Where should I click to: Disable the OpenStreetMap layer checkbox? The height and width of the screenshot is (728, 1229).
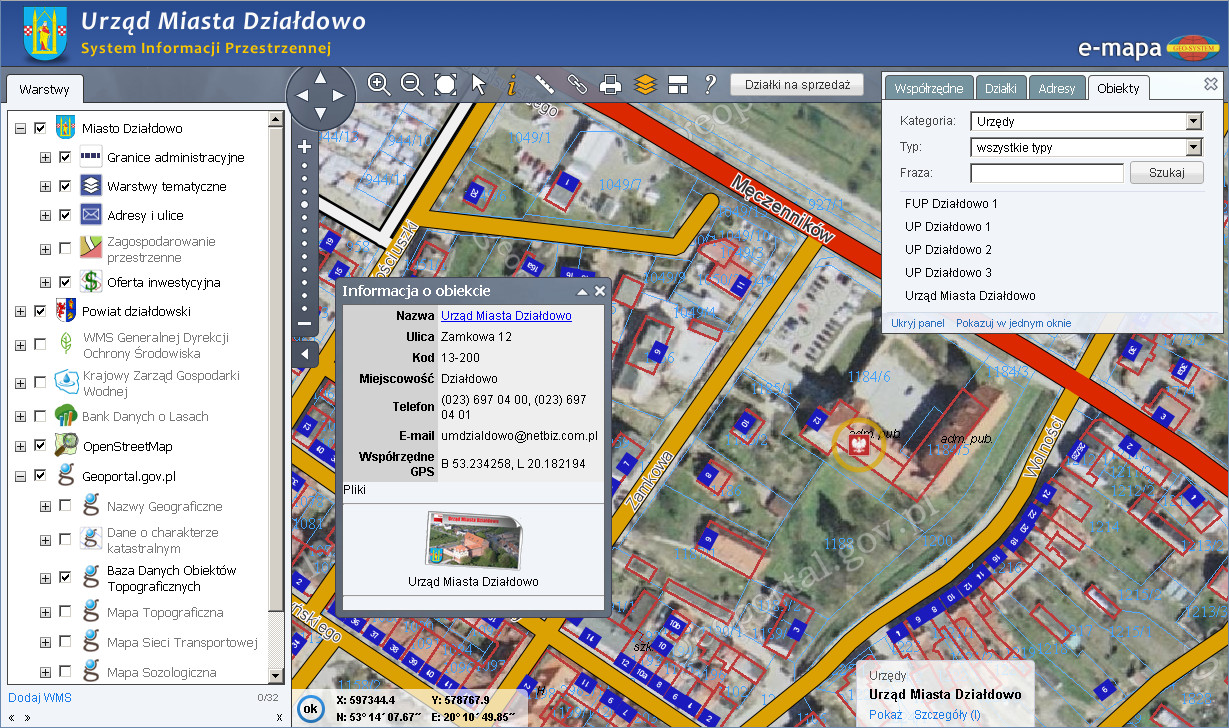tap(40, 445)
